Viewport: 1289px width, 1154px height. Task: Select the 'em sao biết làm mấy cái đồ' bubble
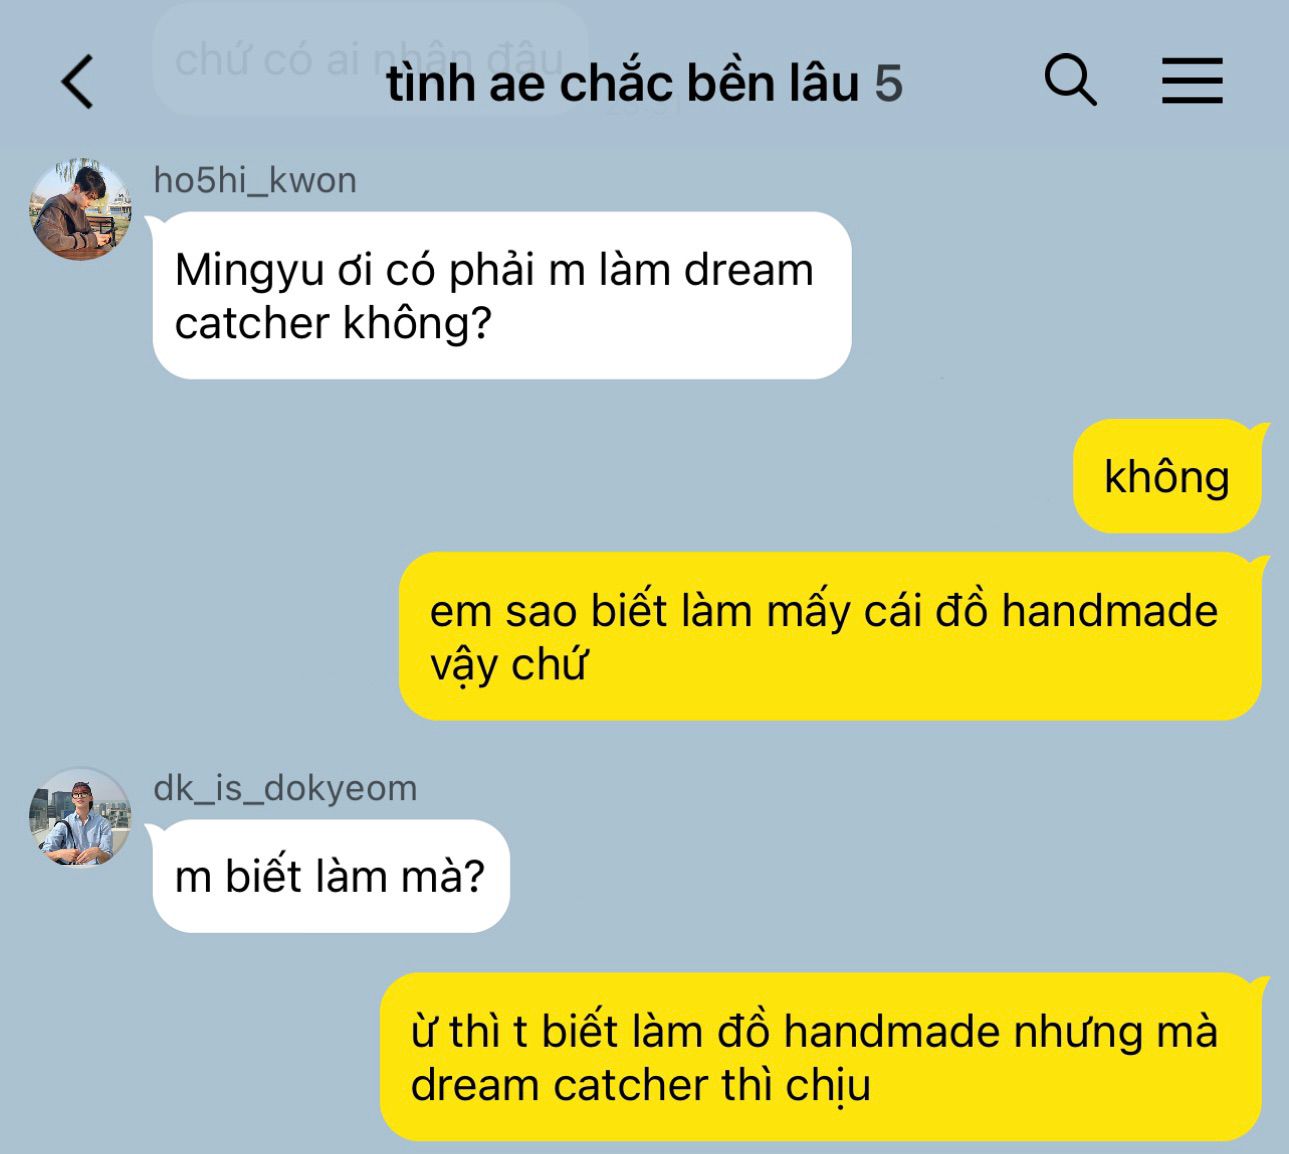pos(830,636)
